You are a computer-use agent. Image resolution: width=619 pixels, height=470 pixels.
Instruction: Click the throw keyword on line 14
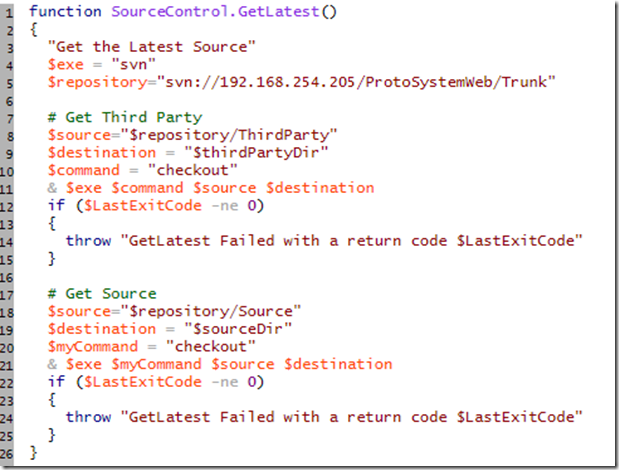click(86, 241)
